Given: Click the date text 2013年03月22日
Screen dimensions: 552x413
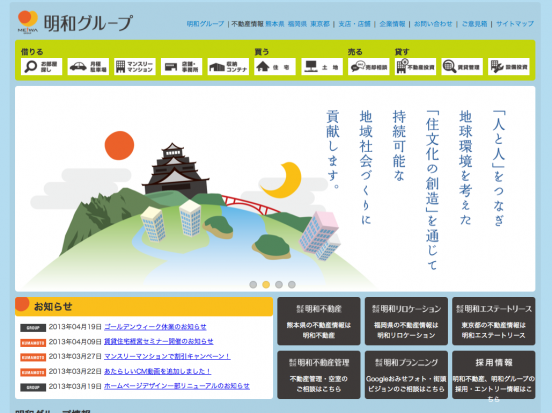Looking at the screenshot, I should point(75,371).
